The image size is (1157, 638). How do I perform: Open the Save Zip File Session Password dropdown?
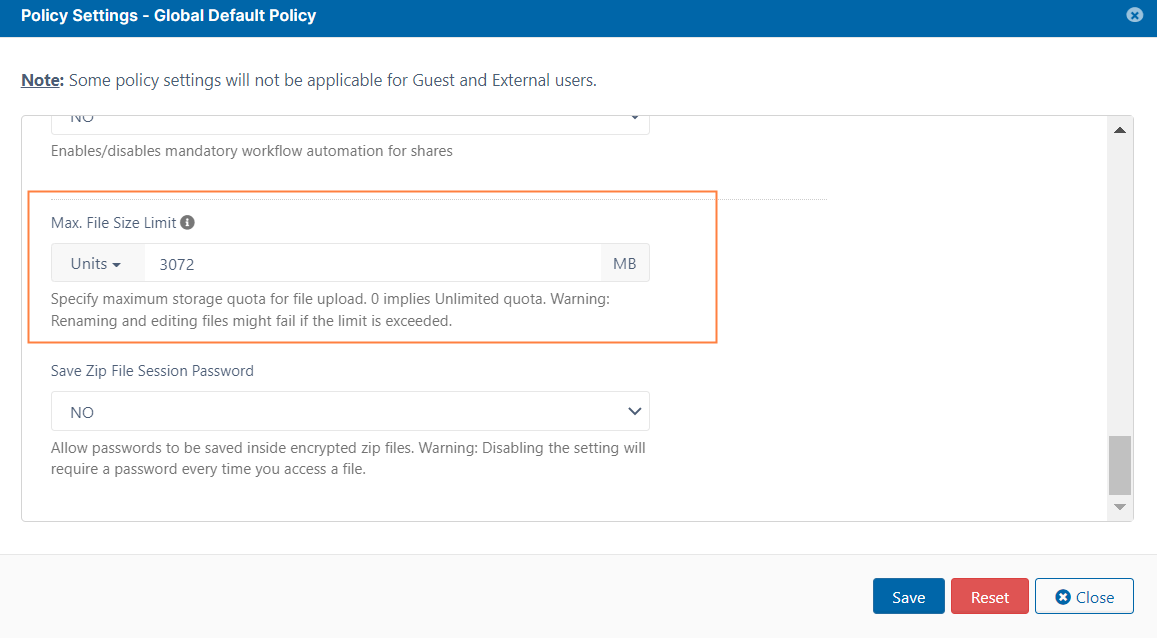[350, 412]
